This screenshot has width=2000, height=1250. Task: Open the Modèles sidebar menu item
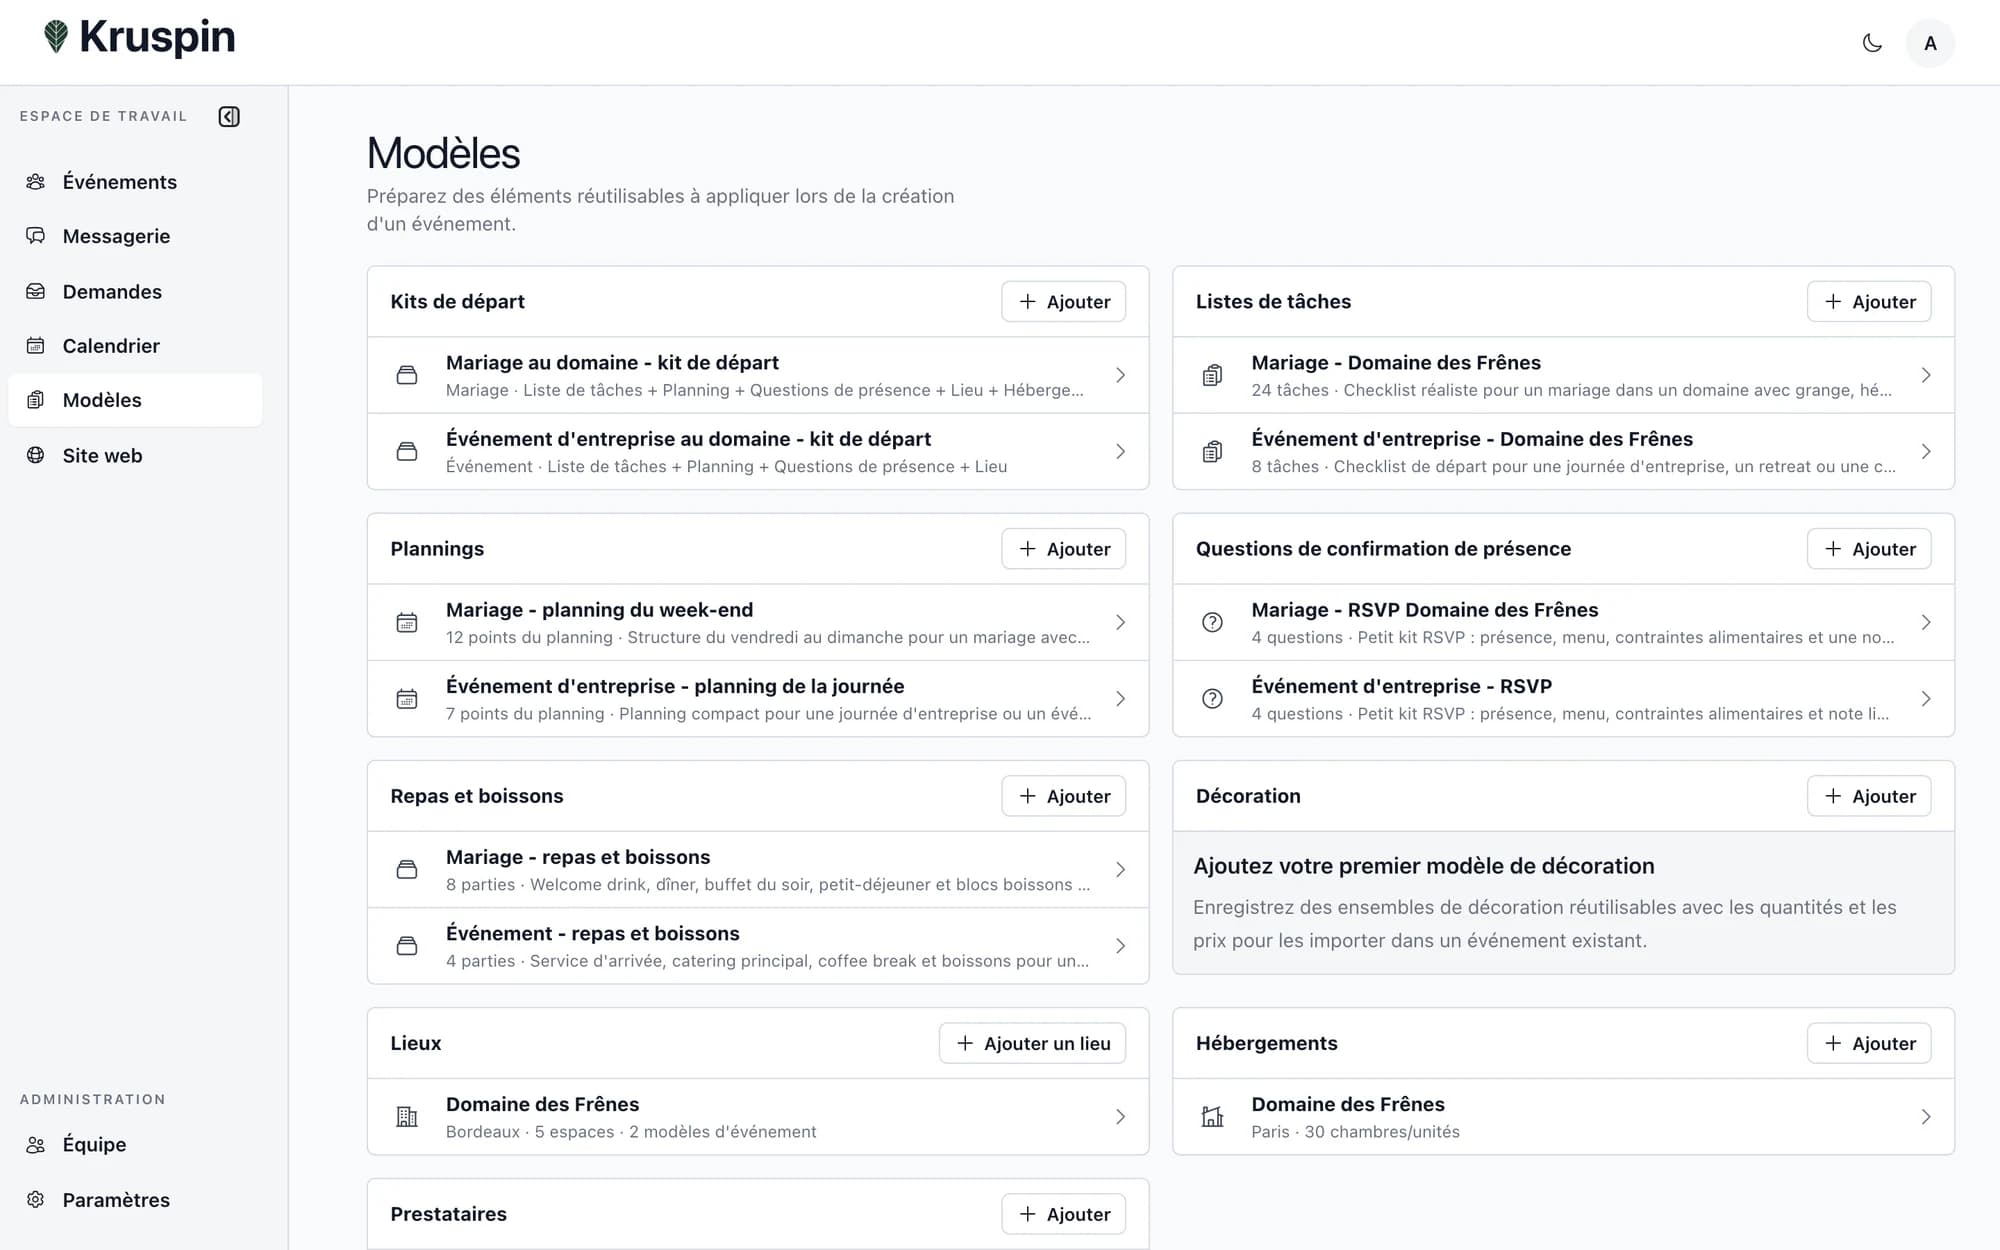(135, 400)
